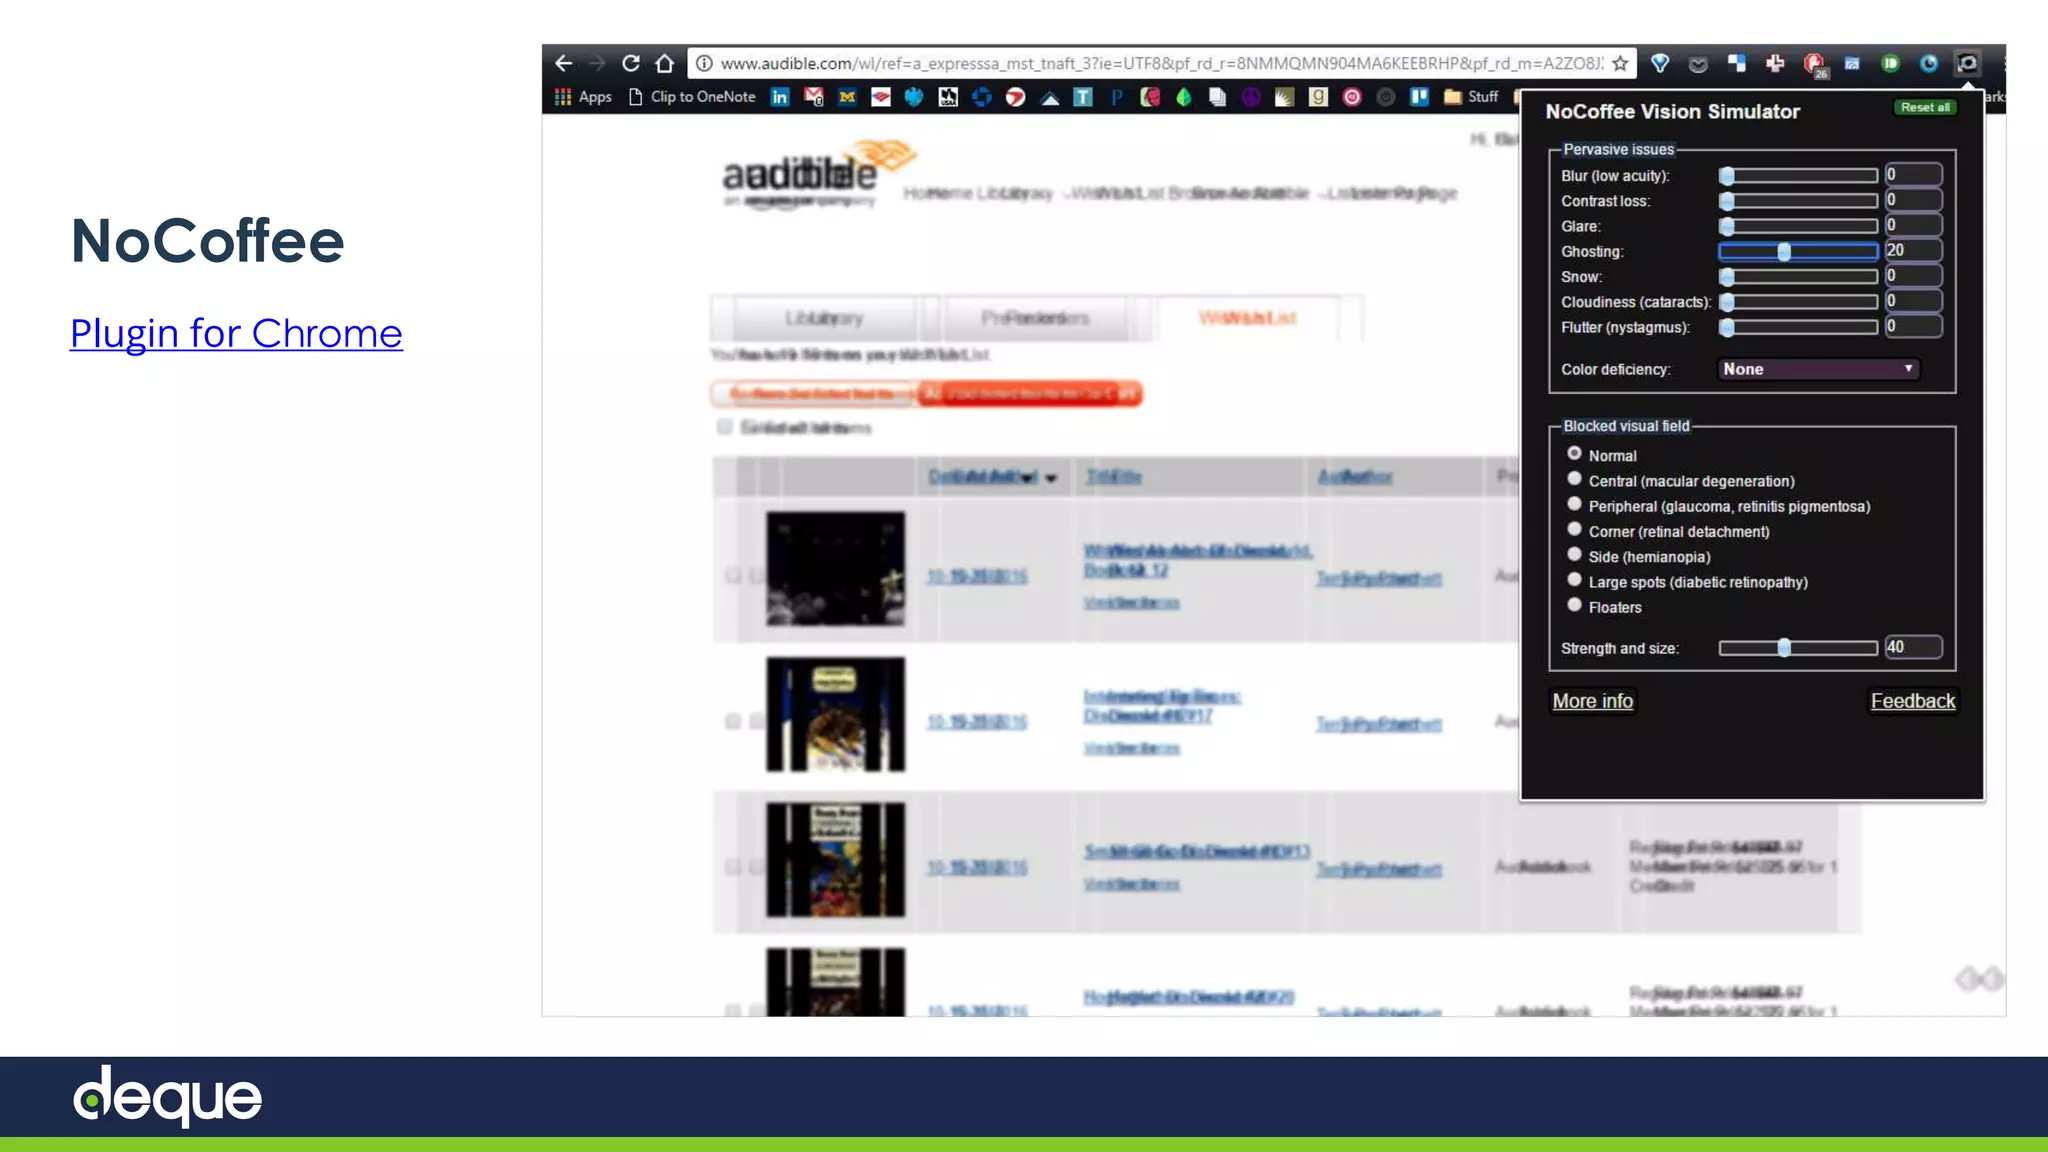This screenshot has width=2048, height=1152.
Task: Open the Gmail bookmark
Action: (814, 97)
